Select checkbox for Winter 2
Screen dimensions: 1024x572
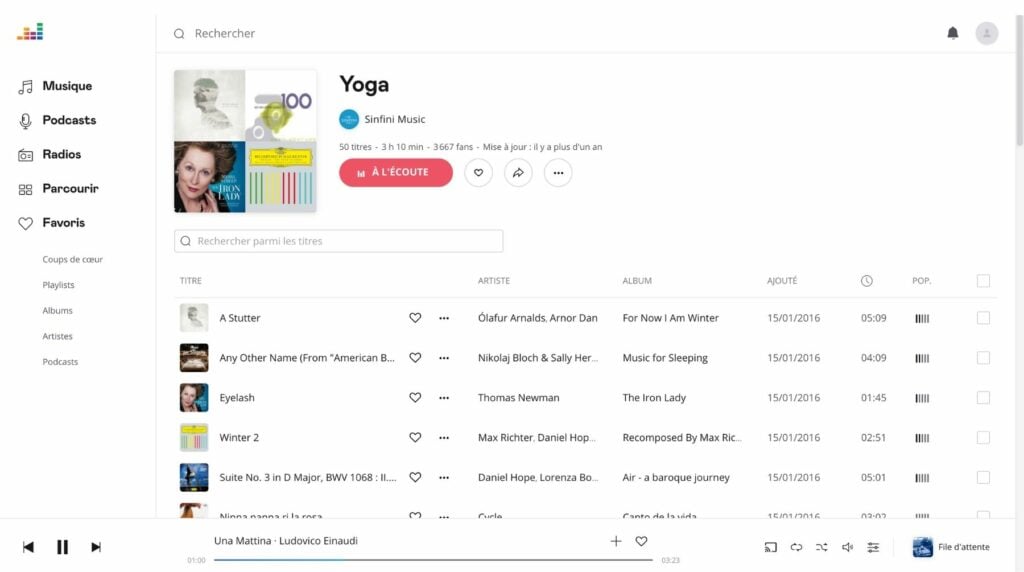(x=983, y=437)
